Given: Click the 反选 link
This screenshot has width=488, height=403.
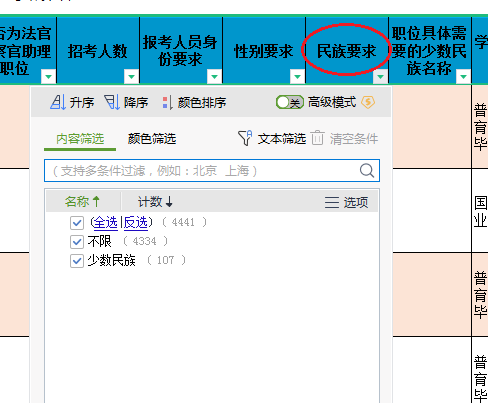Looking at the screenshot, I should [136, 222].
